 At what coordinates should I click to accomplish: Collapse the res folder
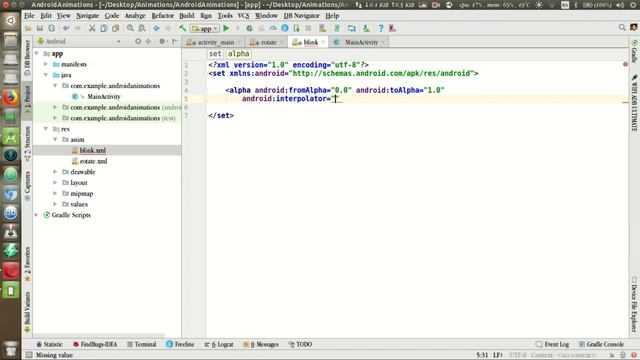[x=46, y=129]
